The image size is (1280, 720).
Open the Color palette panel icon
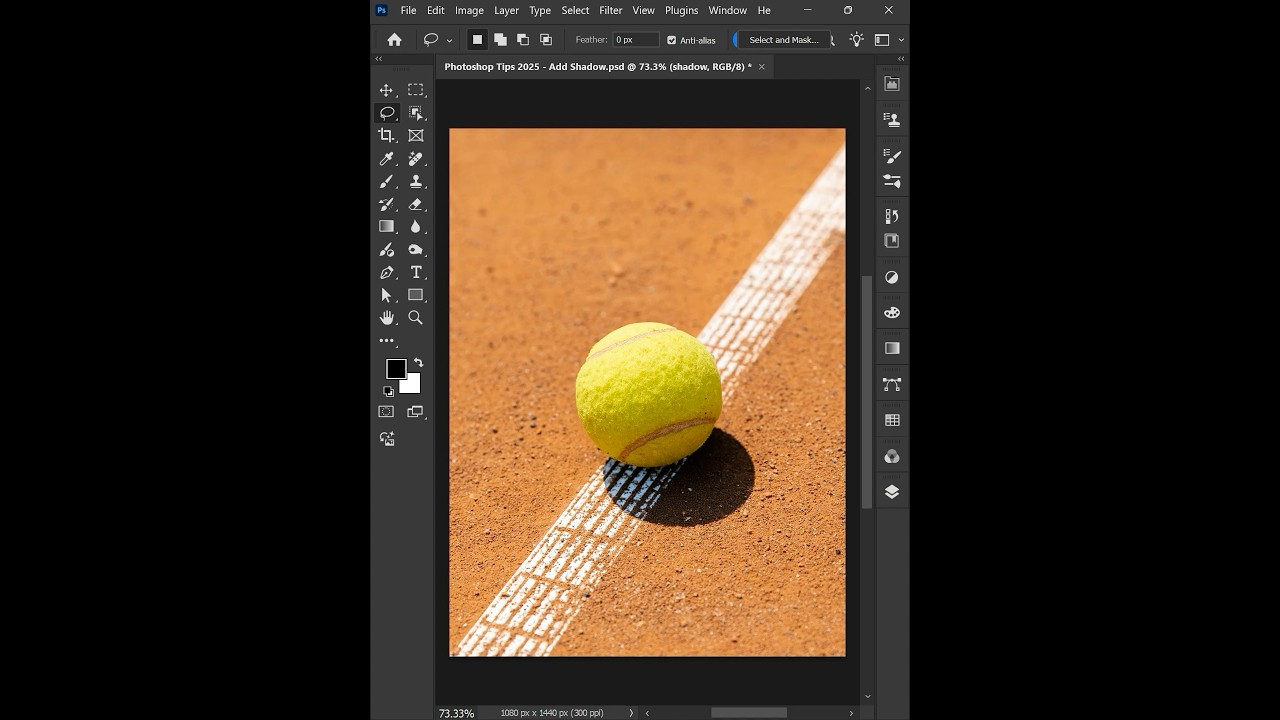tap(892, 312)
